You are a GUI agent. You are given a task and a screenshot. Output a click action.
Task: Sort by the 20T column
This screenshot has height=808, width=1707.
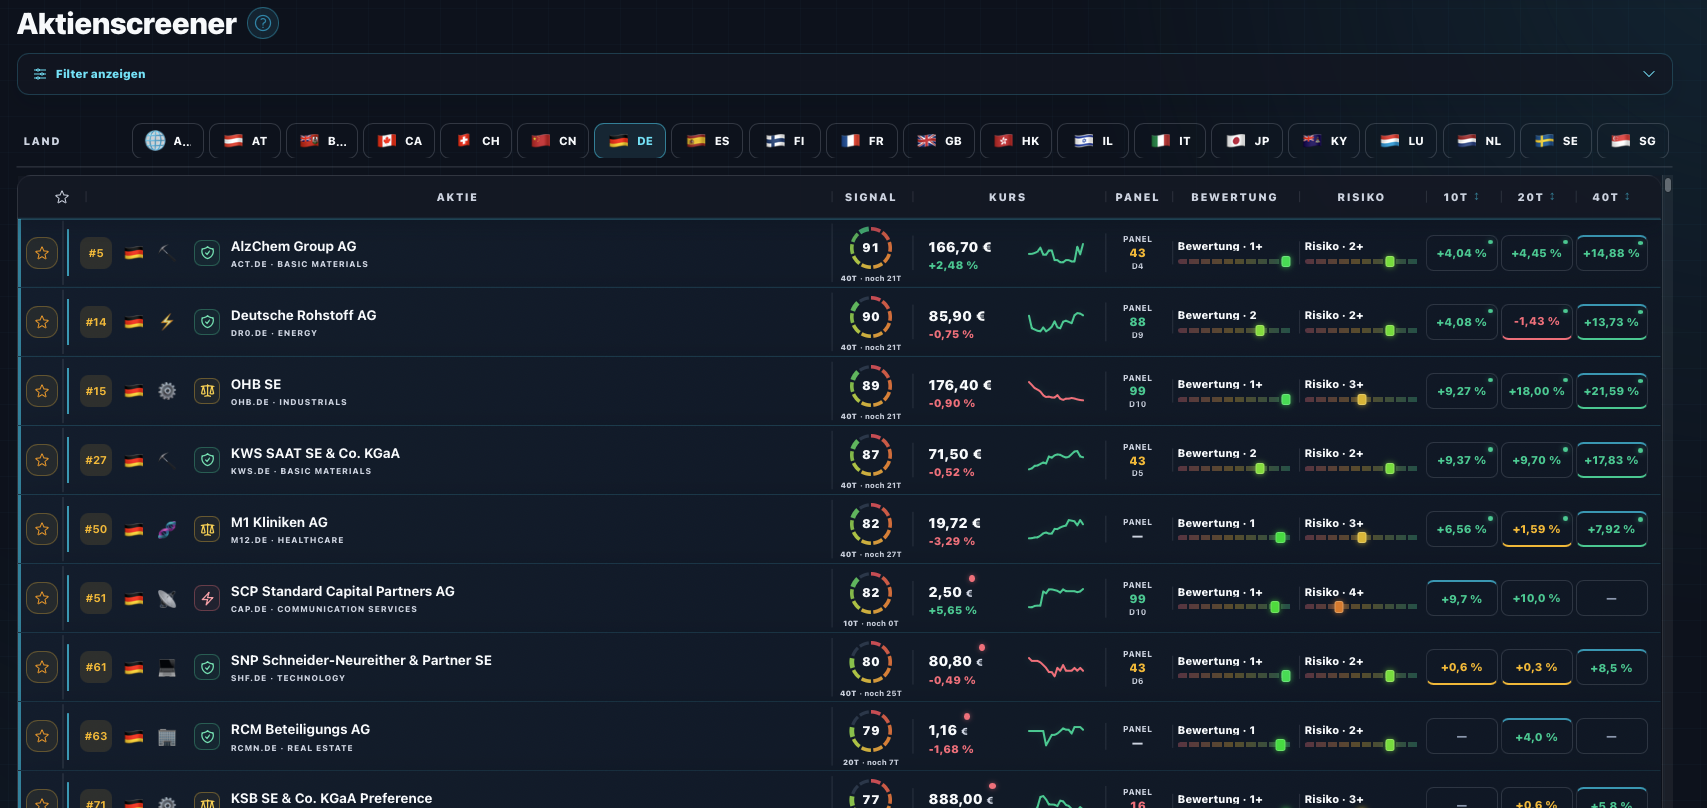[x=1536, y=197]
